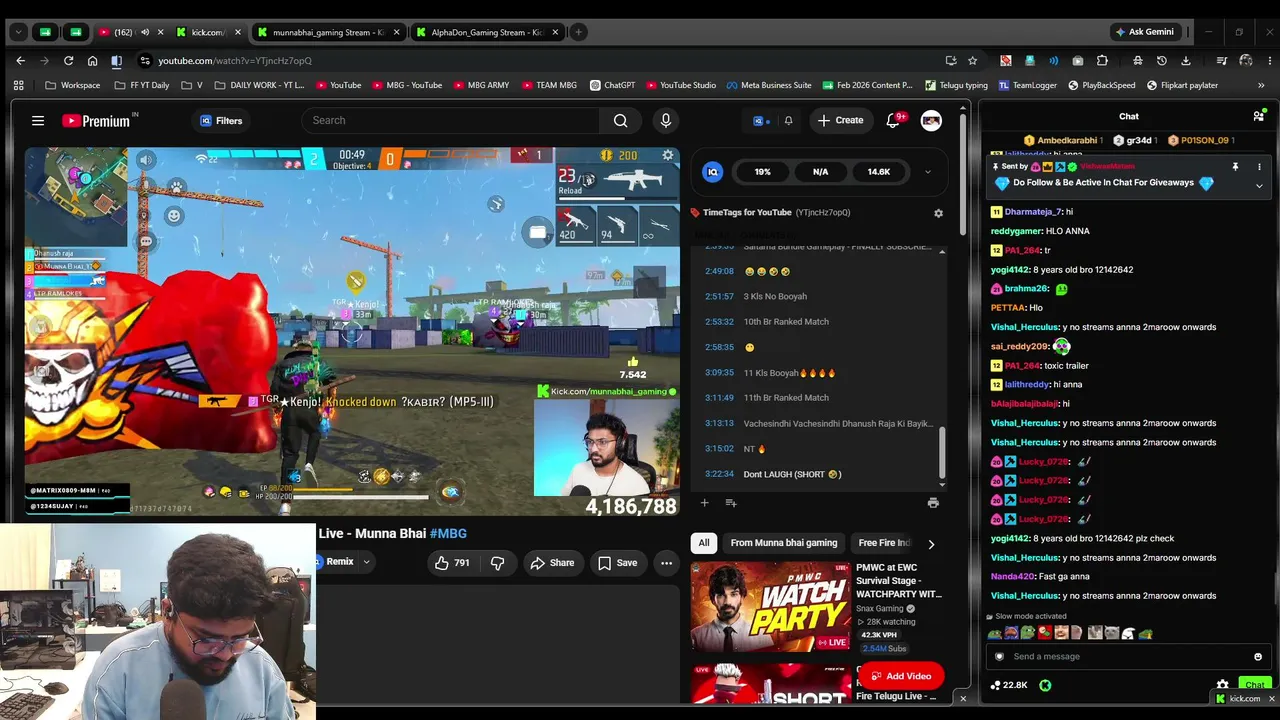Screen dimensions: 1280x720
Task: Show hidden bookmarks overflow chevron
Action: coord(1262,85)
